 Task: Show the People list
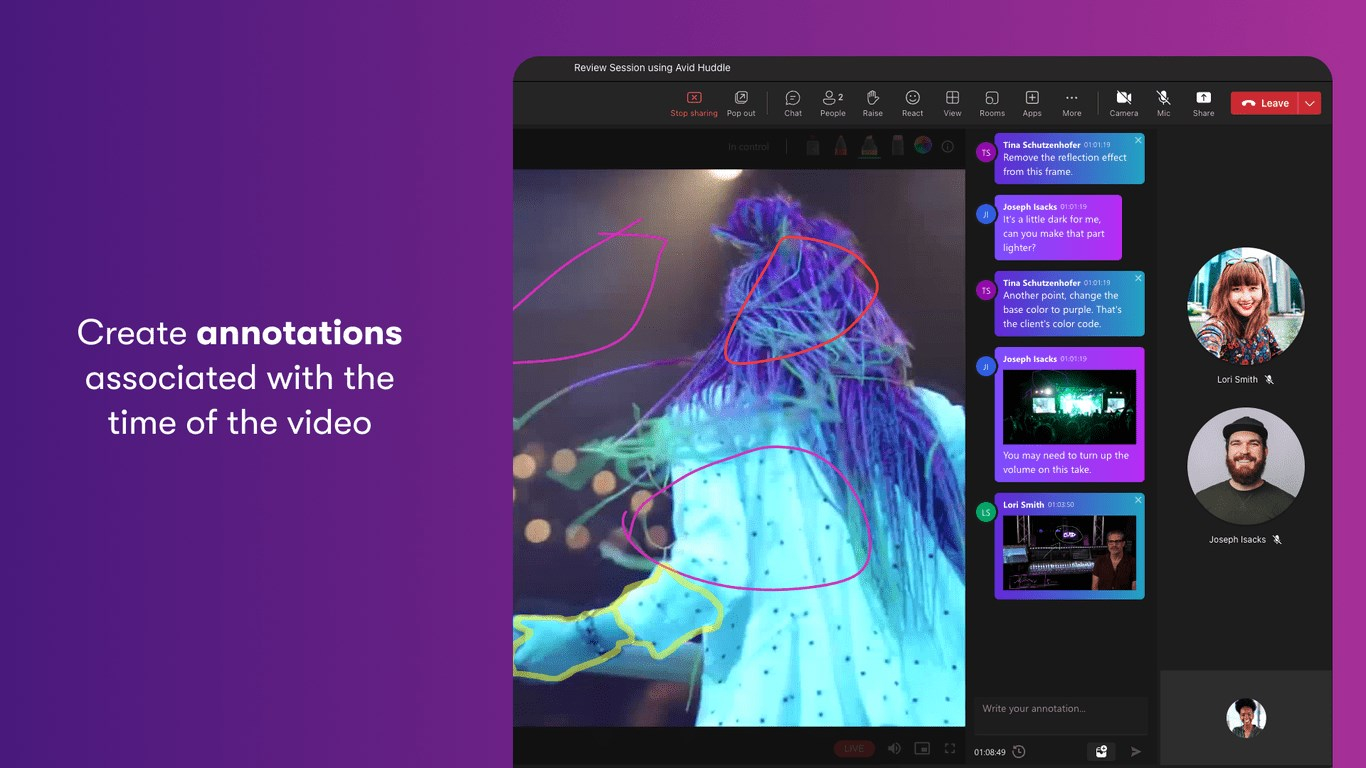[832, 103]
